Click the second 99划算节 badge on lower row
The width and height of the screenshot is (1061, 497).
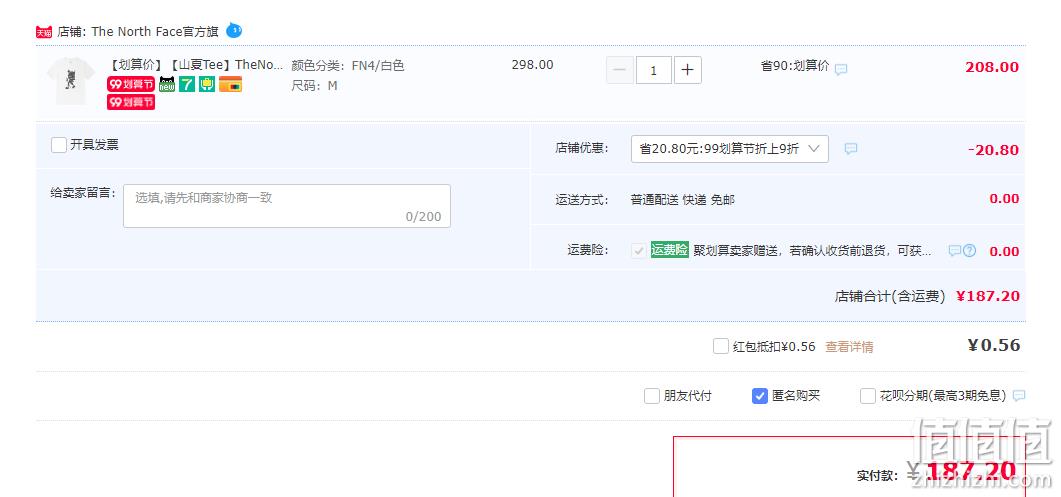(x=131, y=102)
